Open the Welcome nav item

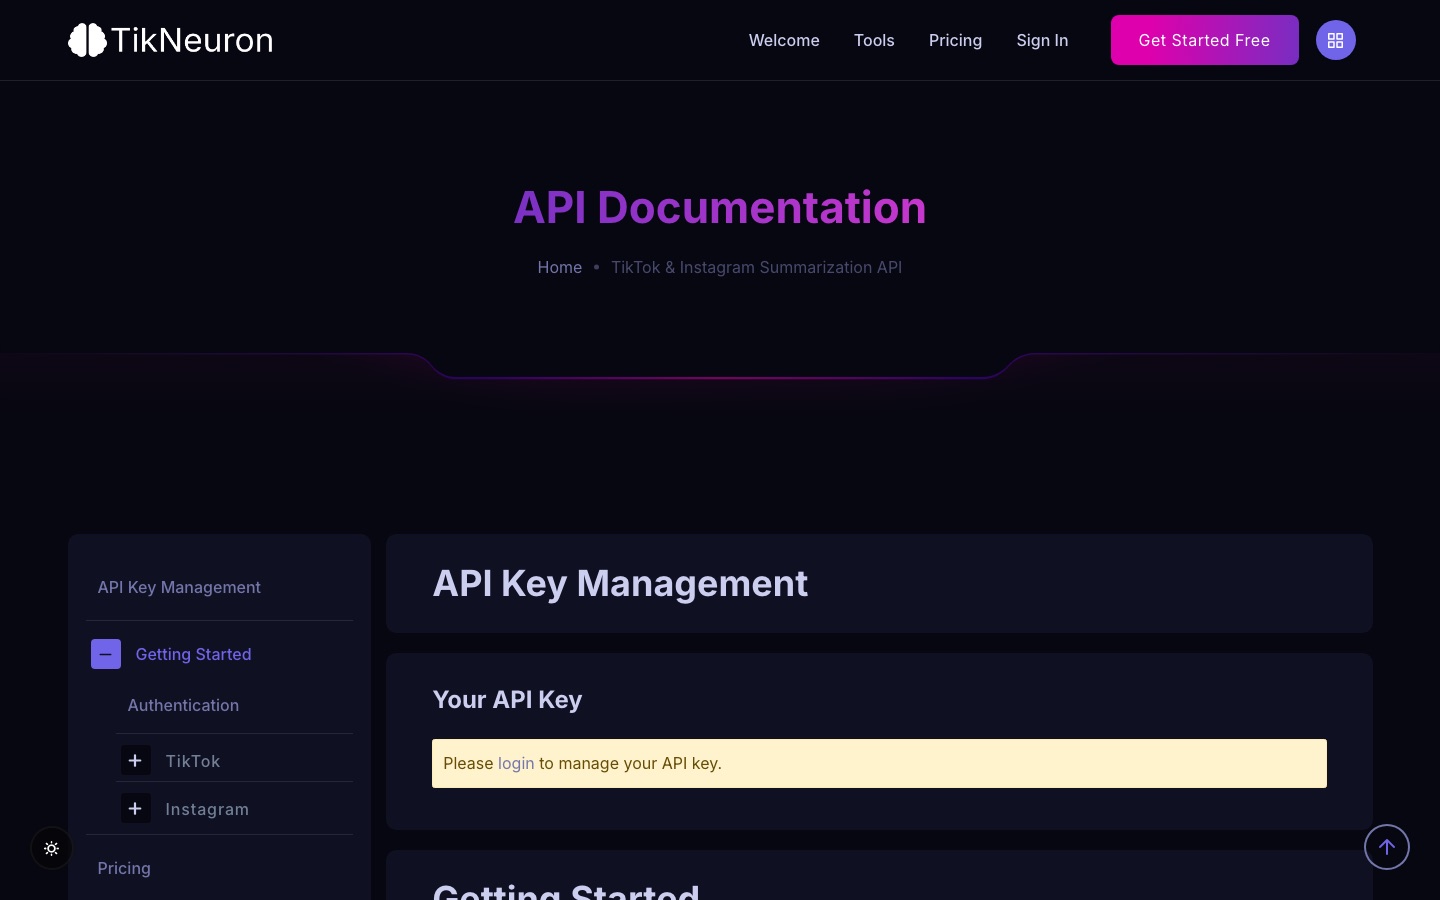point(784,40)
